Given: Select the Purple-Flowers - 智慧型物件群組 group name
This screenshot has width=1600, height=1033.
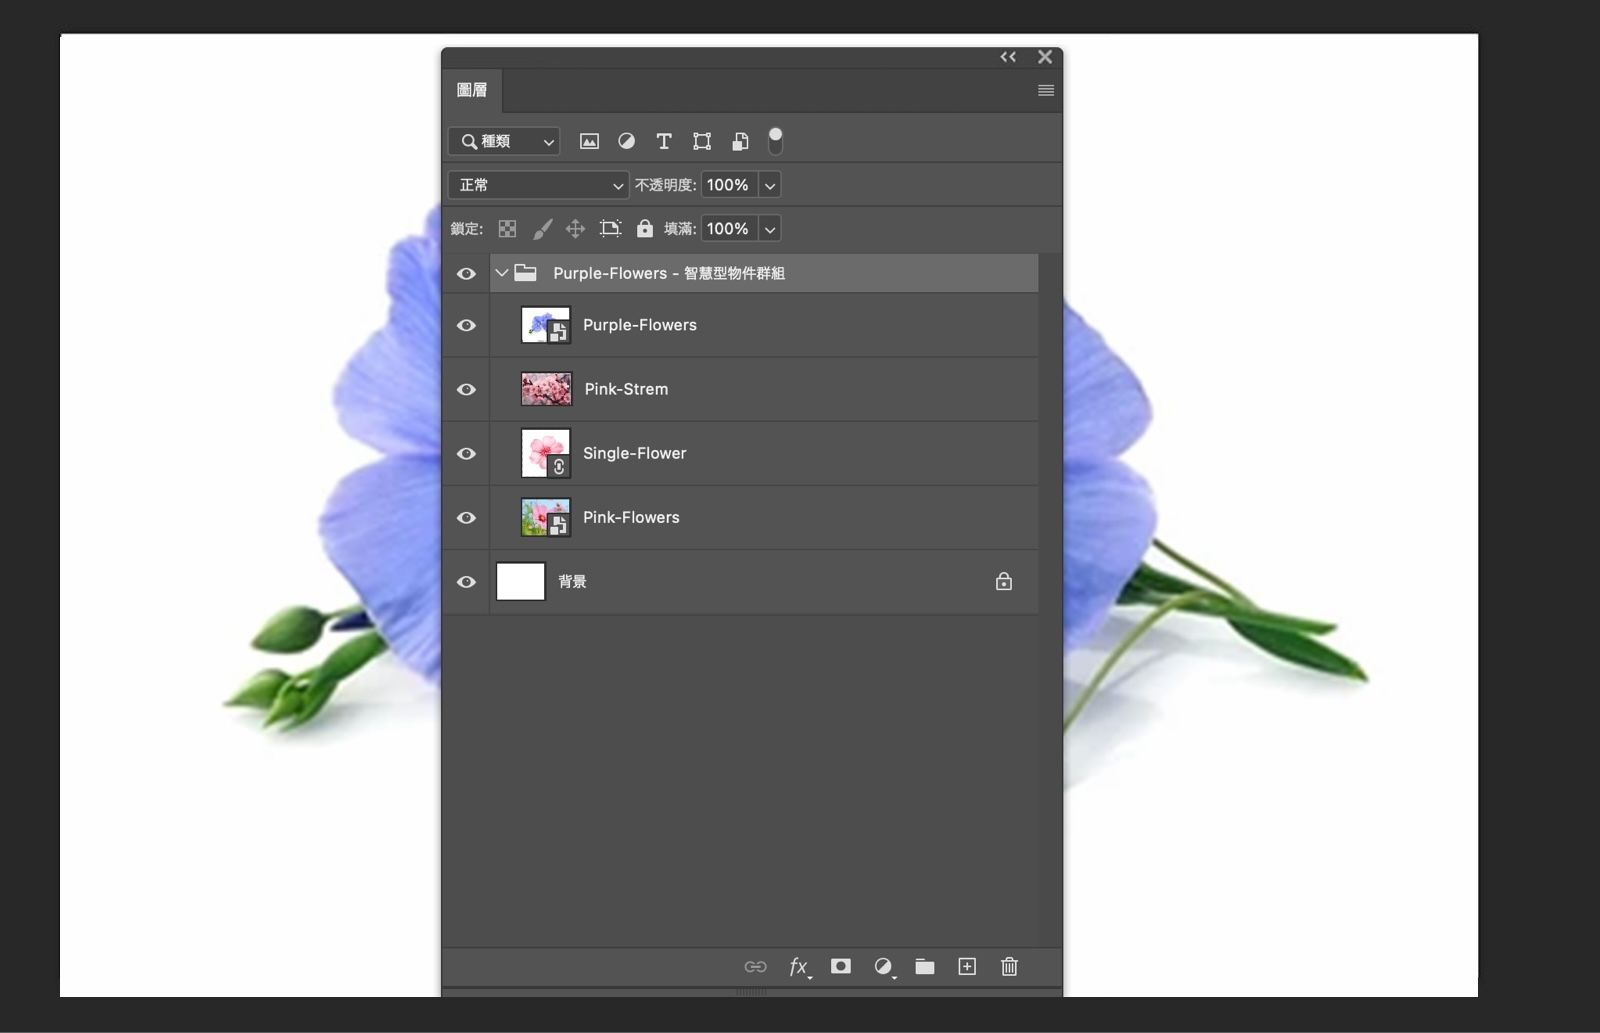Looking at the screenshot, I should 669,273.
